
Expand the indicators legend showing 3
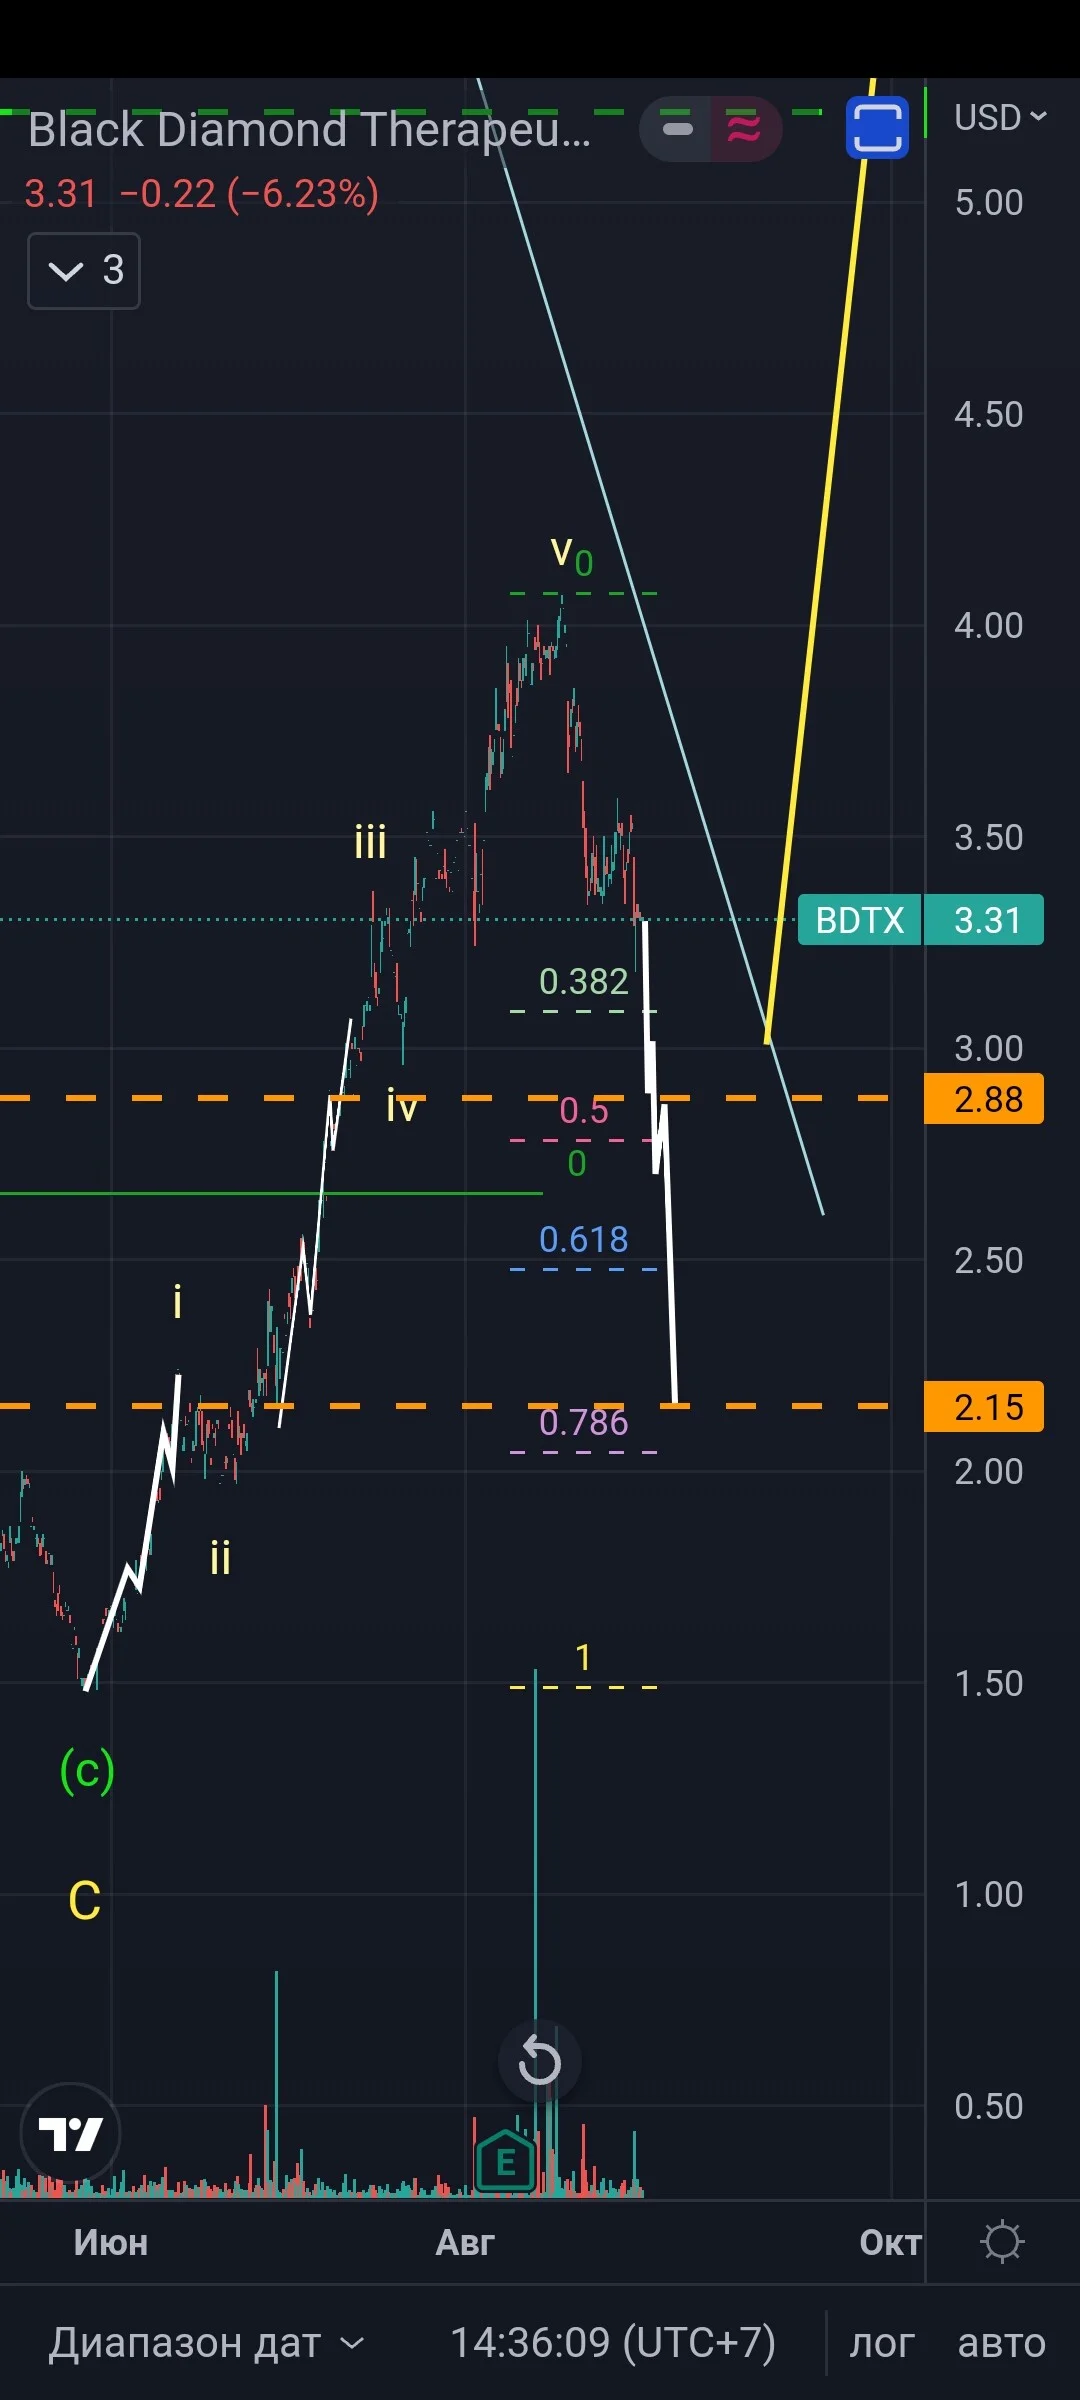[84, 271]
